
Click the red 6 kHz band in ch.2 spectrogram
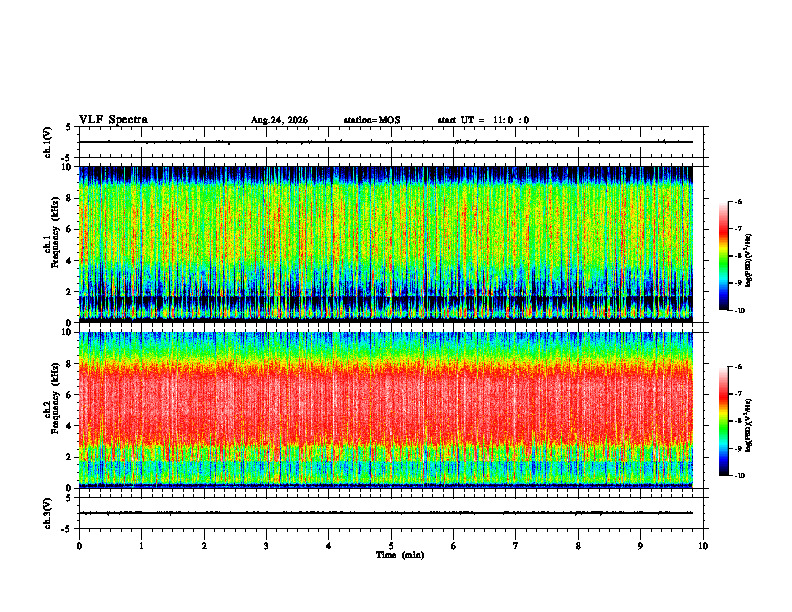point(386,395)
